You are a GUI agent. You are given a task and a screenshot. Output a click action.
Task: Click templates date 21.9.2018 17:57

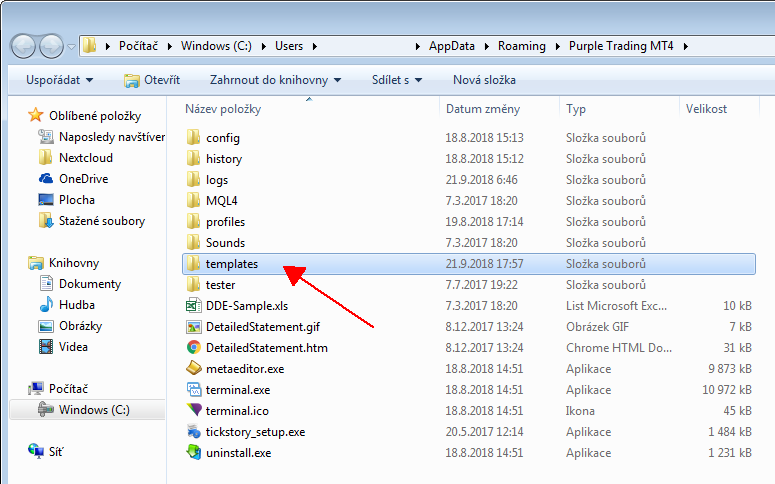[x=484, y=264]
